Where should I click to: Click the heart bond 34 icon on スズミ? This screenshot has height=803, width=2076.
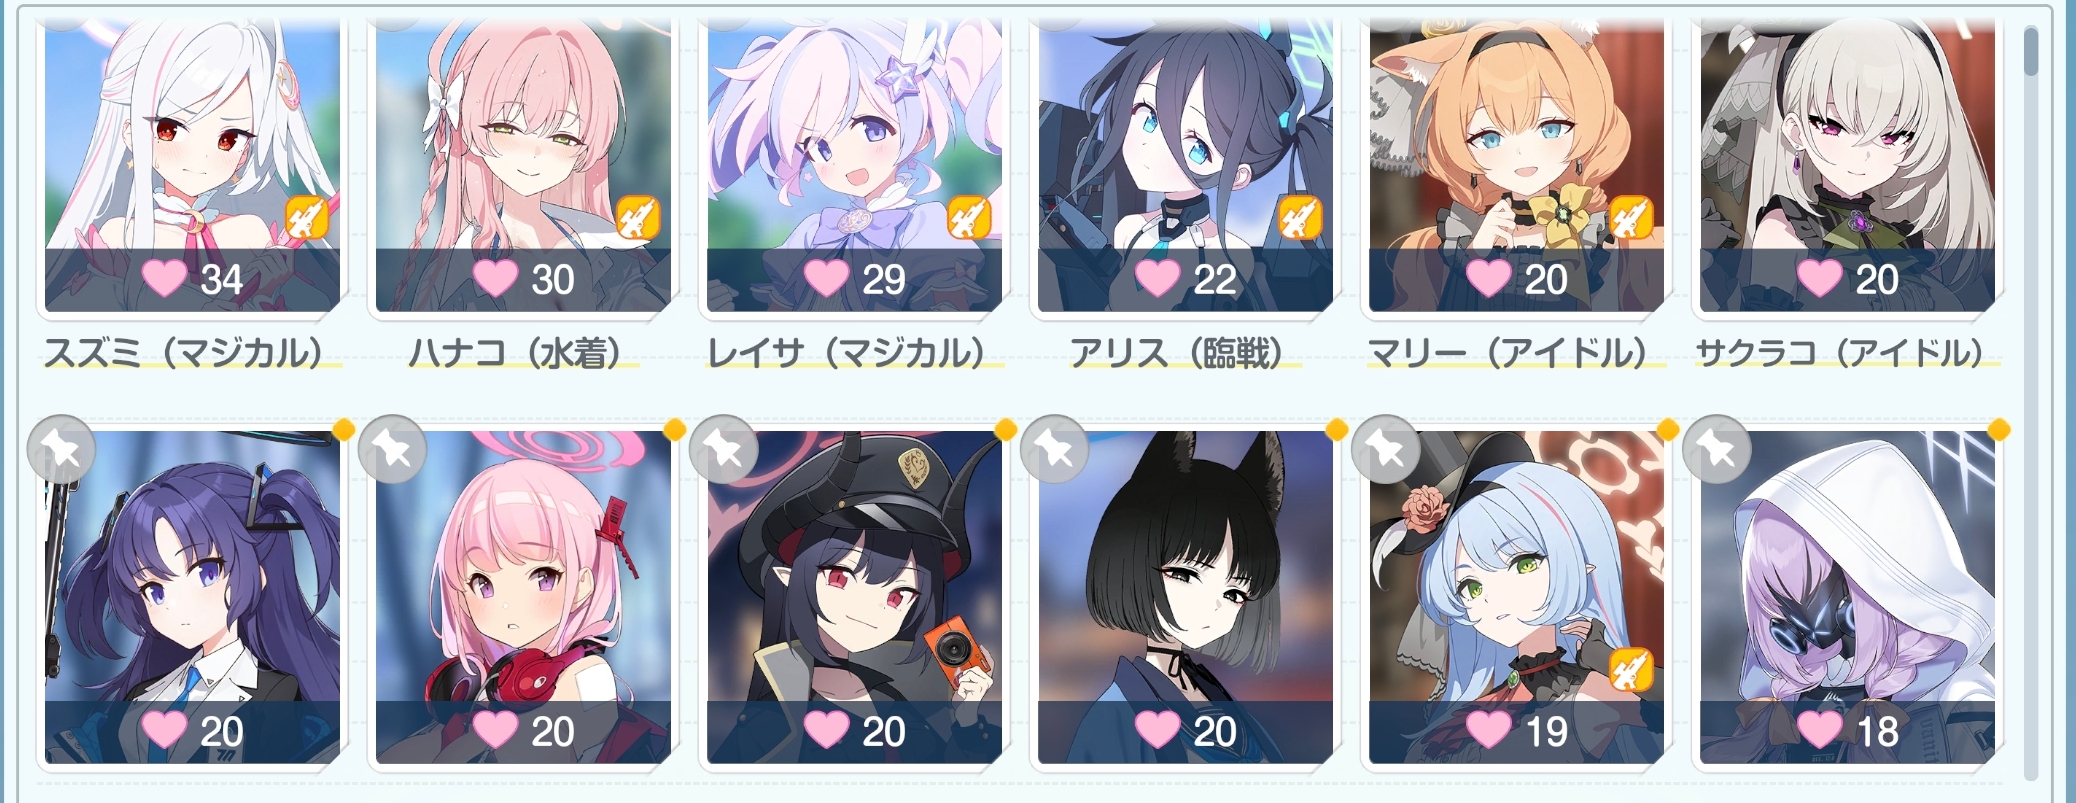point(163,278)
